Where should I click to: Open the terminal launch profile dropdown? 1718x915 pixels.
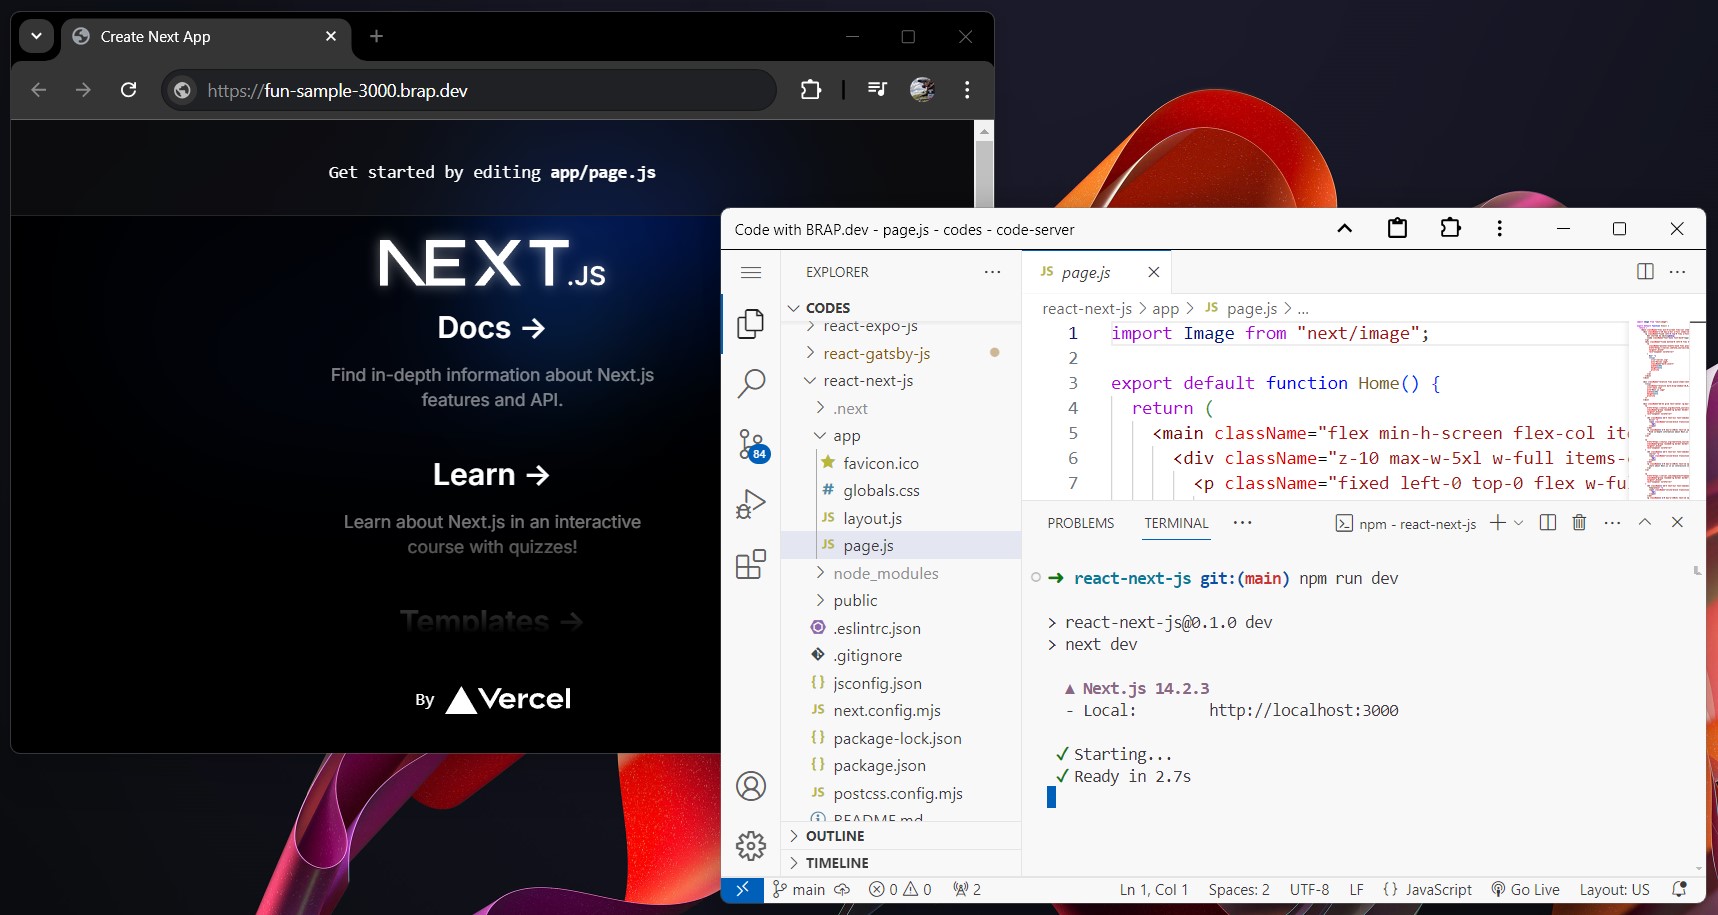[x=1520, y=522]
